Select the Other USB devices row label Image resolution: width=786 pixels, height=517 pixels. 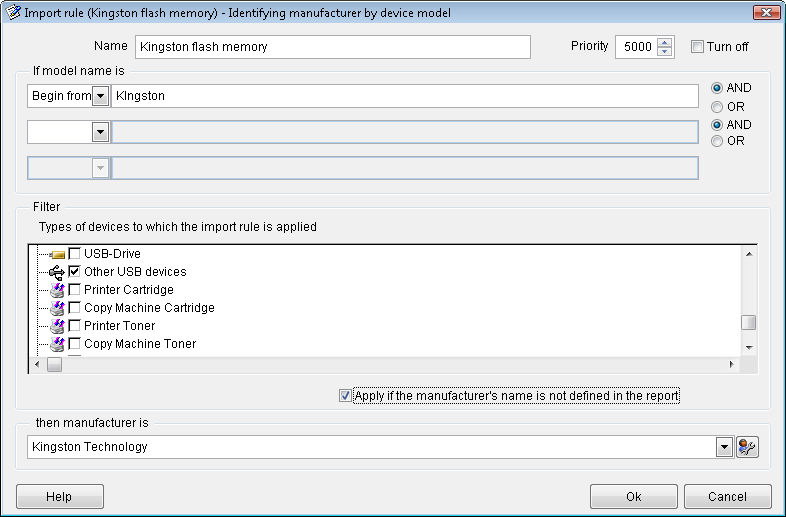coord(135,272)
